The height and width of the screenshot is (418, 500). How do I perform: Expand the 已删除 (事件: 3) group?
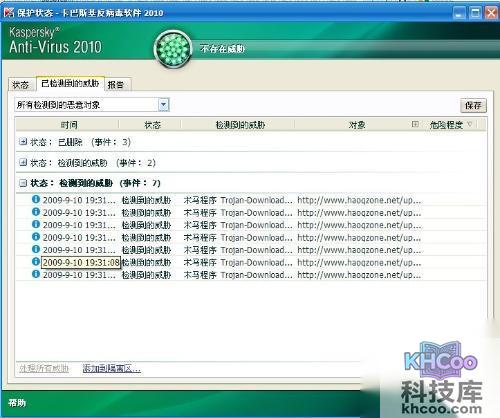[23, 142]
